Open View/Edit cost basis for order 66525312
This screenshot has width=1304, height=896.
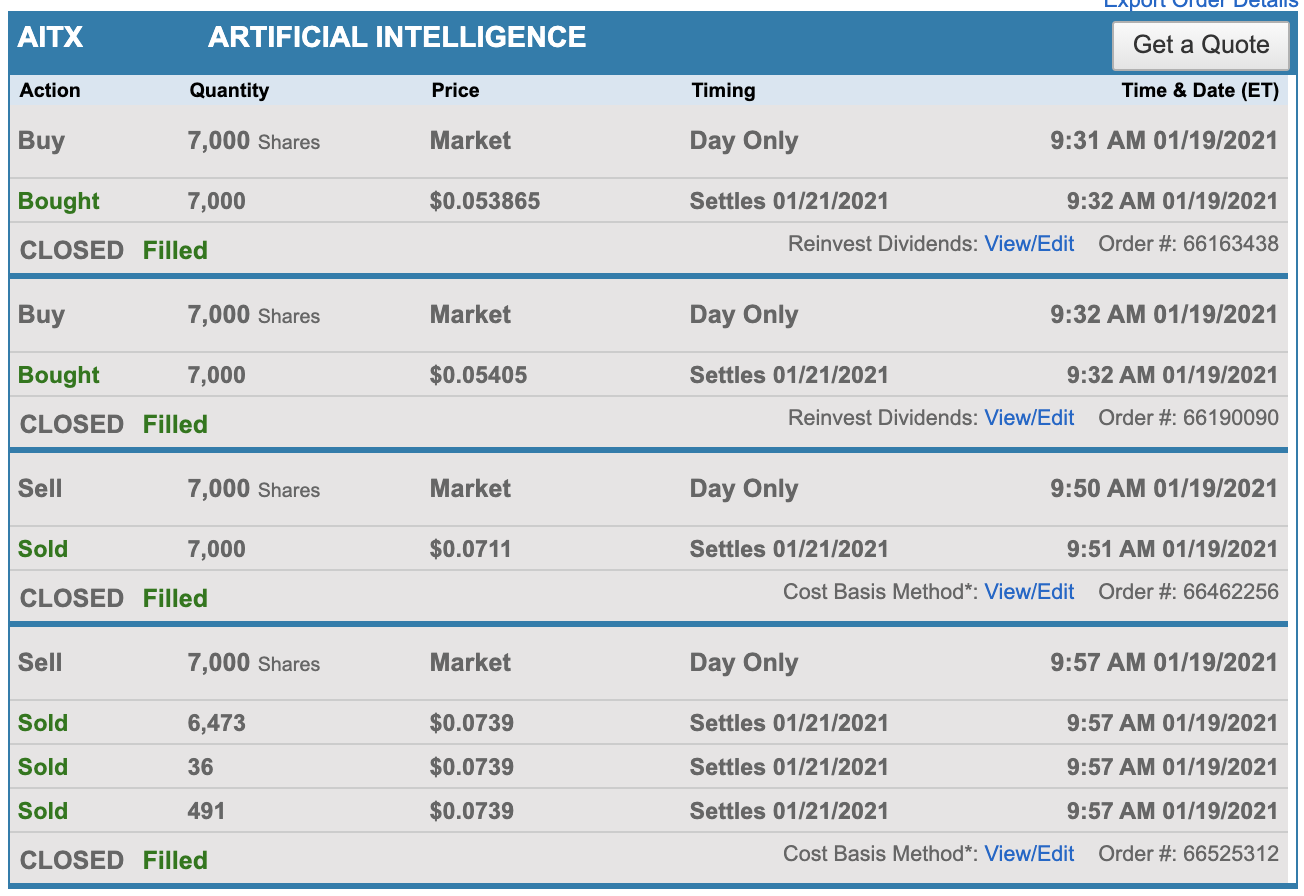[x=1029, y=854]
